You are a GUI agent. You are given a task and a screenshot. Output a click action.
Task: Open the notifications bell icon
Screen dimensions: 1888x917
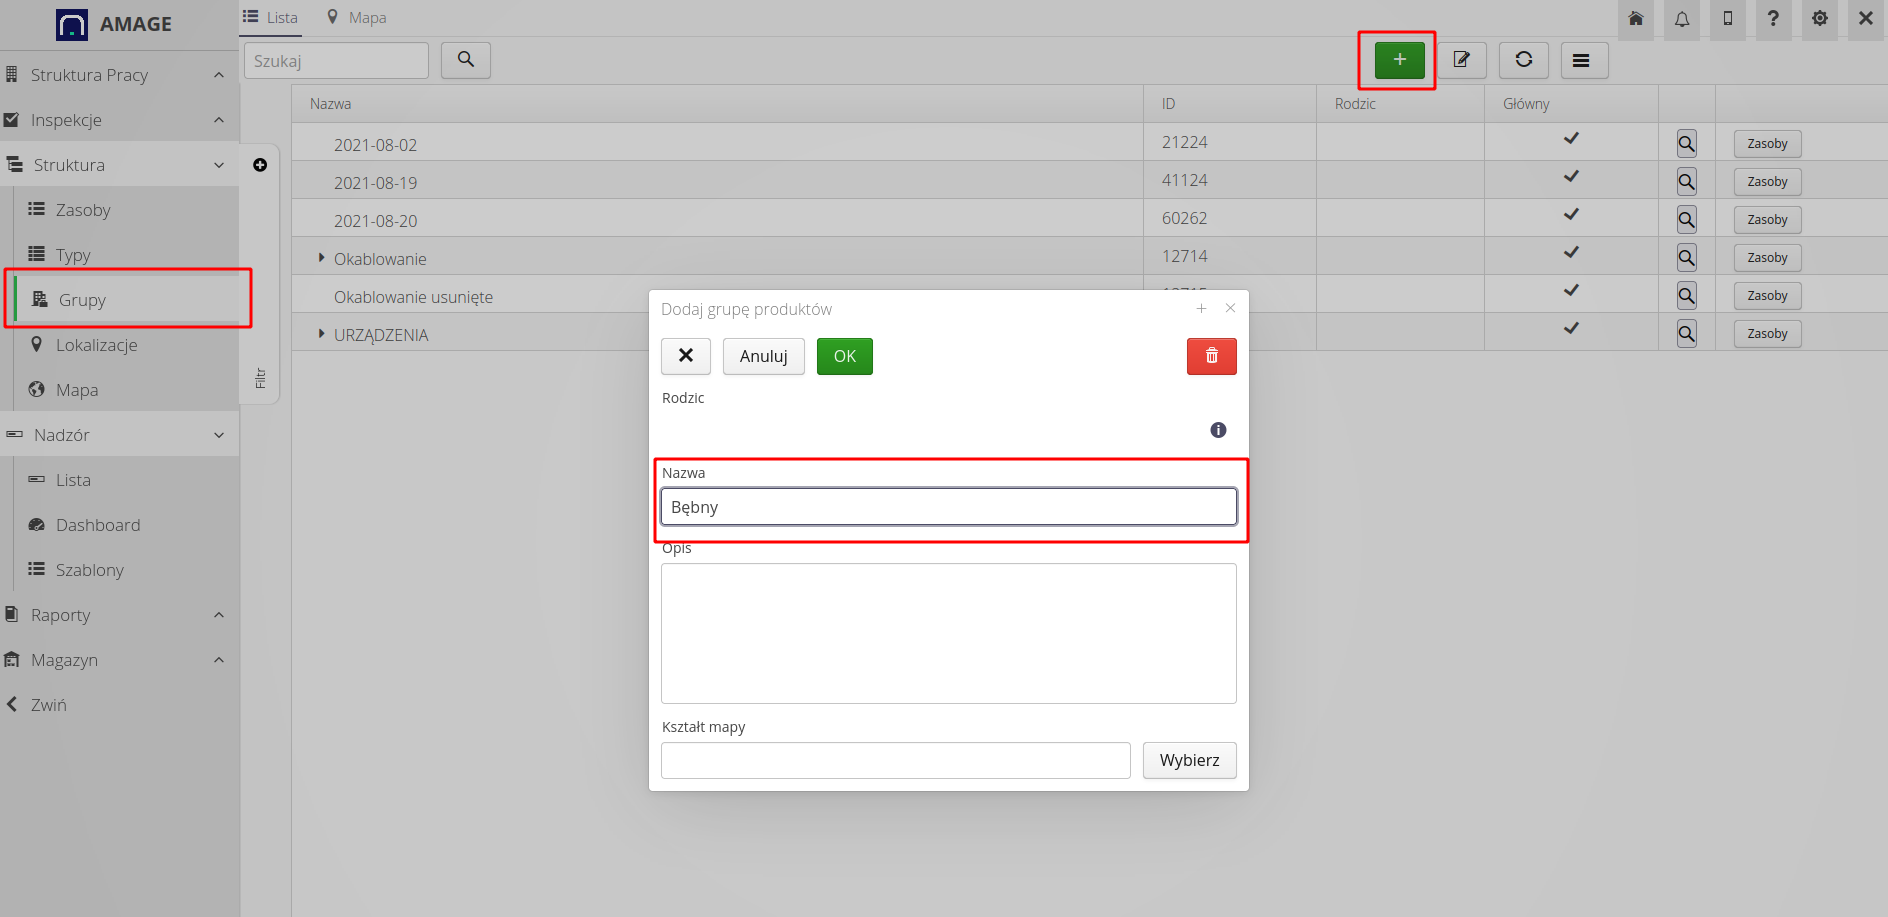click(x=1682, y=19)
